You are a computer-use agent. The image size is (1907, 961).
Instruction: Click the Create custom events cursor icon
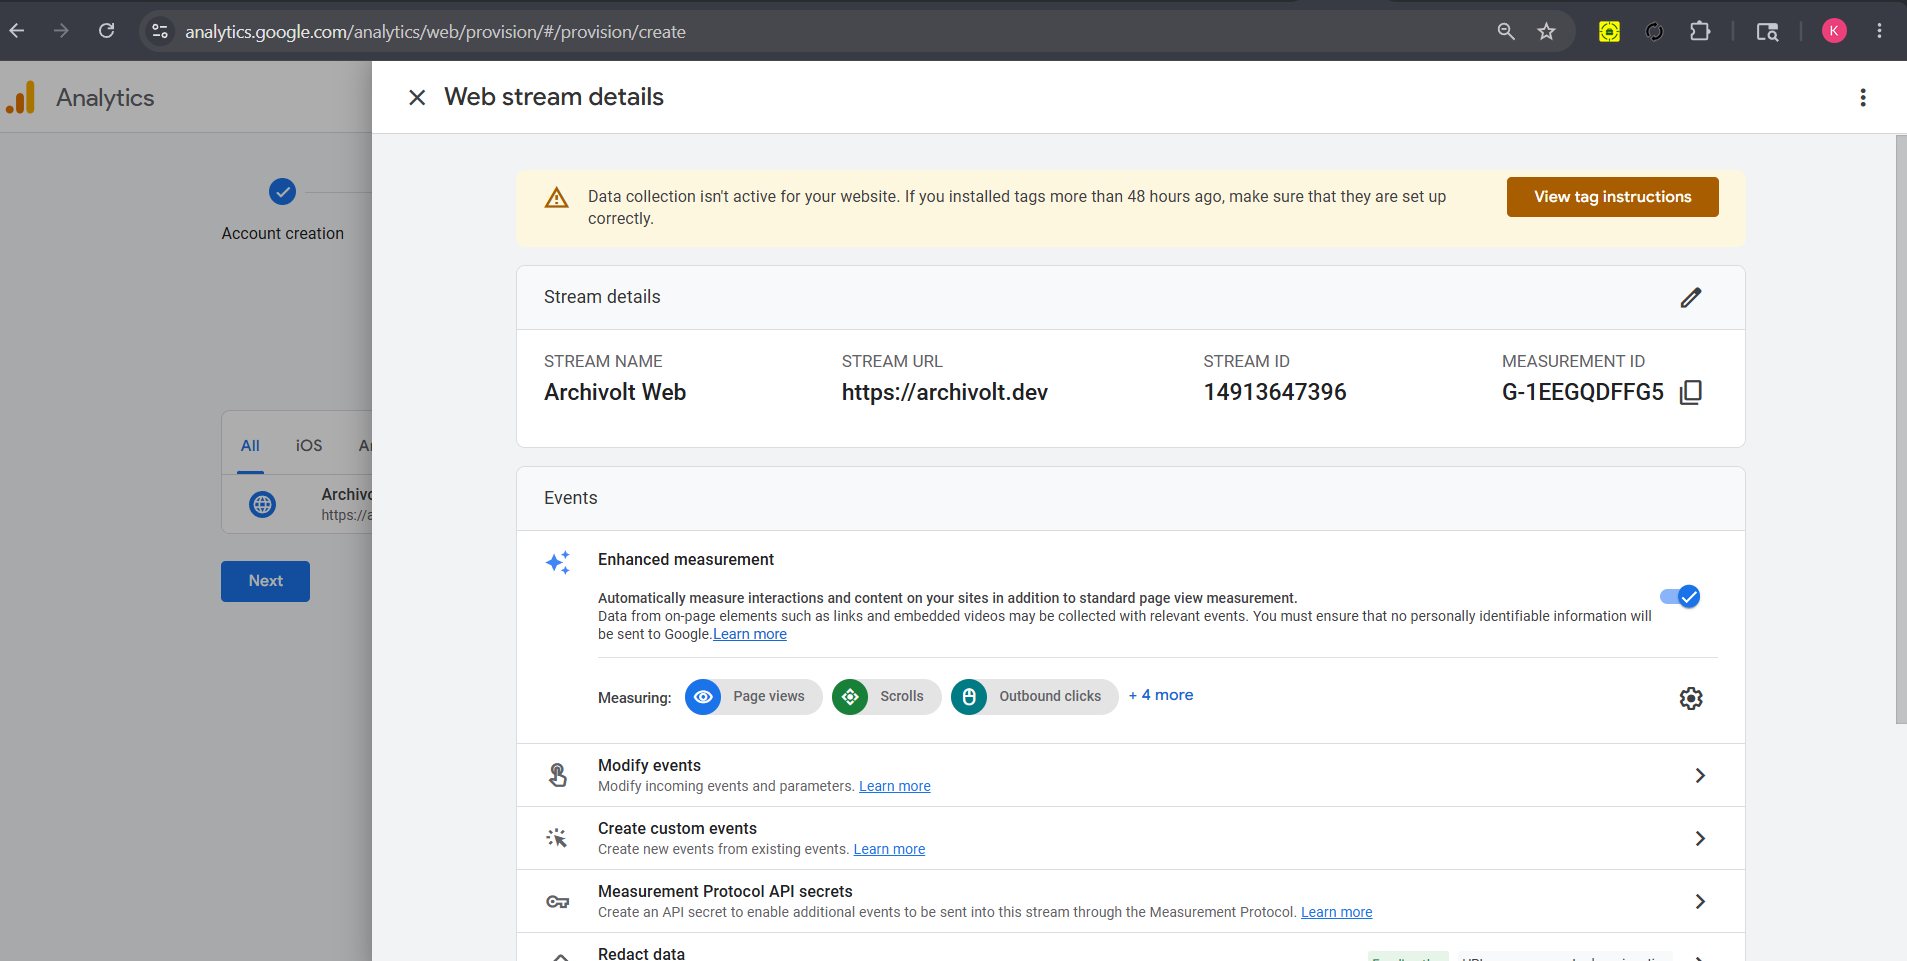(557, 838)
